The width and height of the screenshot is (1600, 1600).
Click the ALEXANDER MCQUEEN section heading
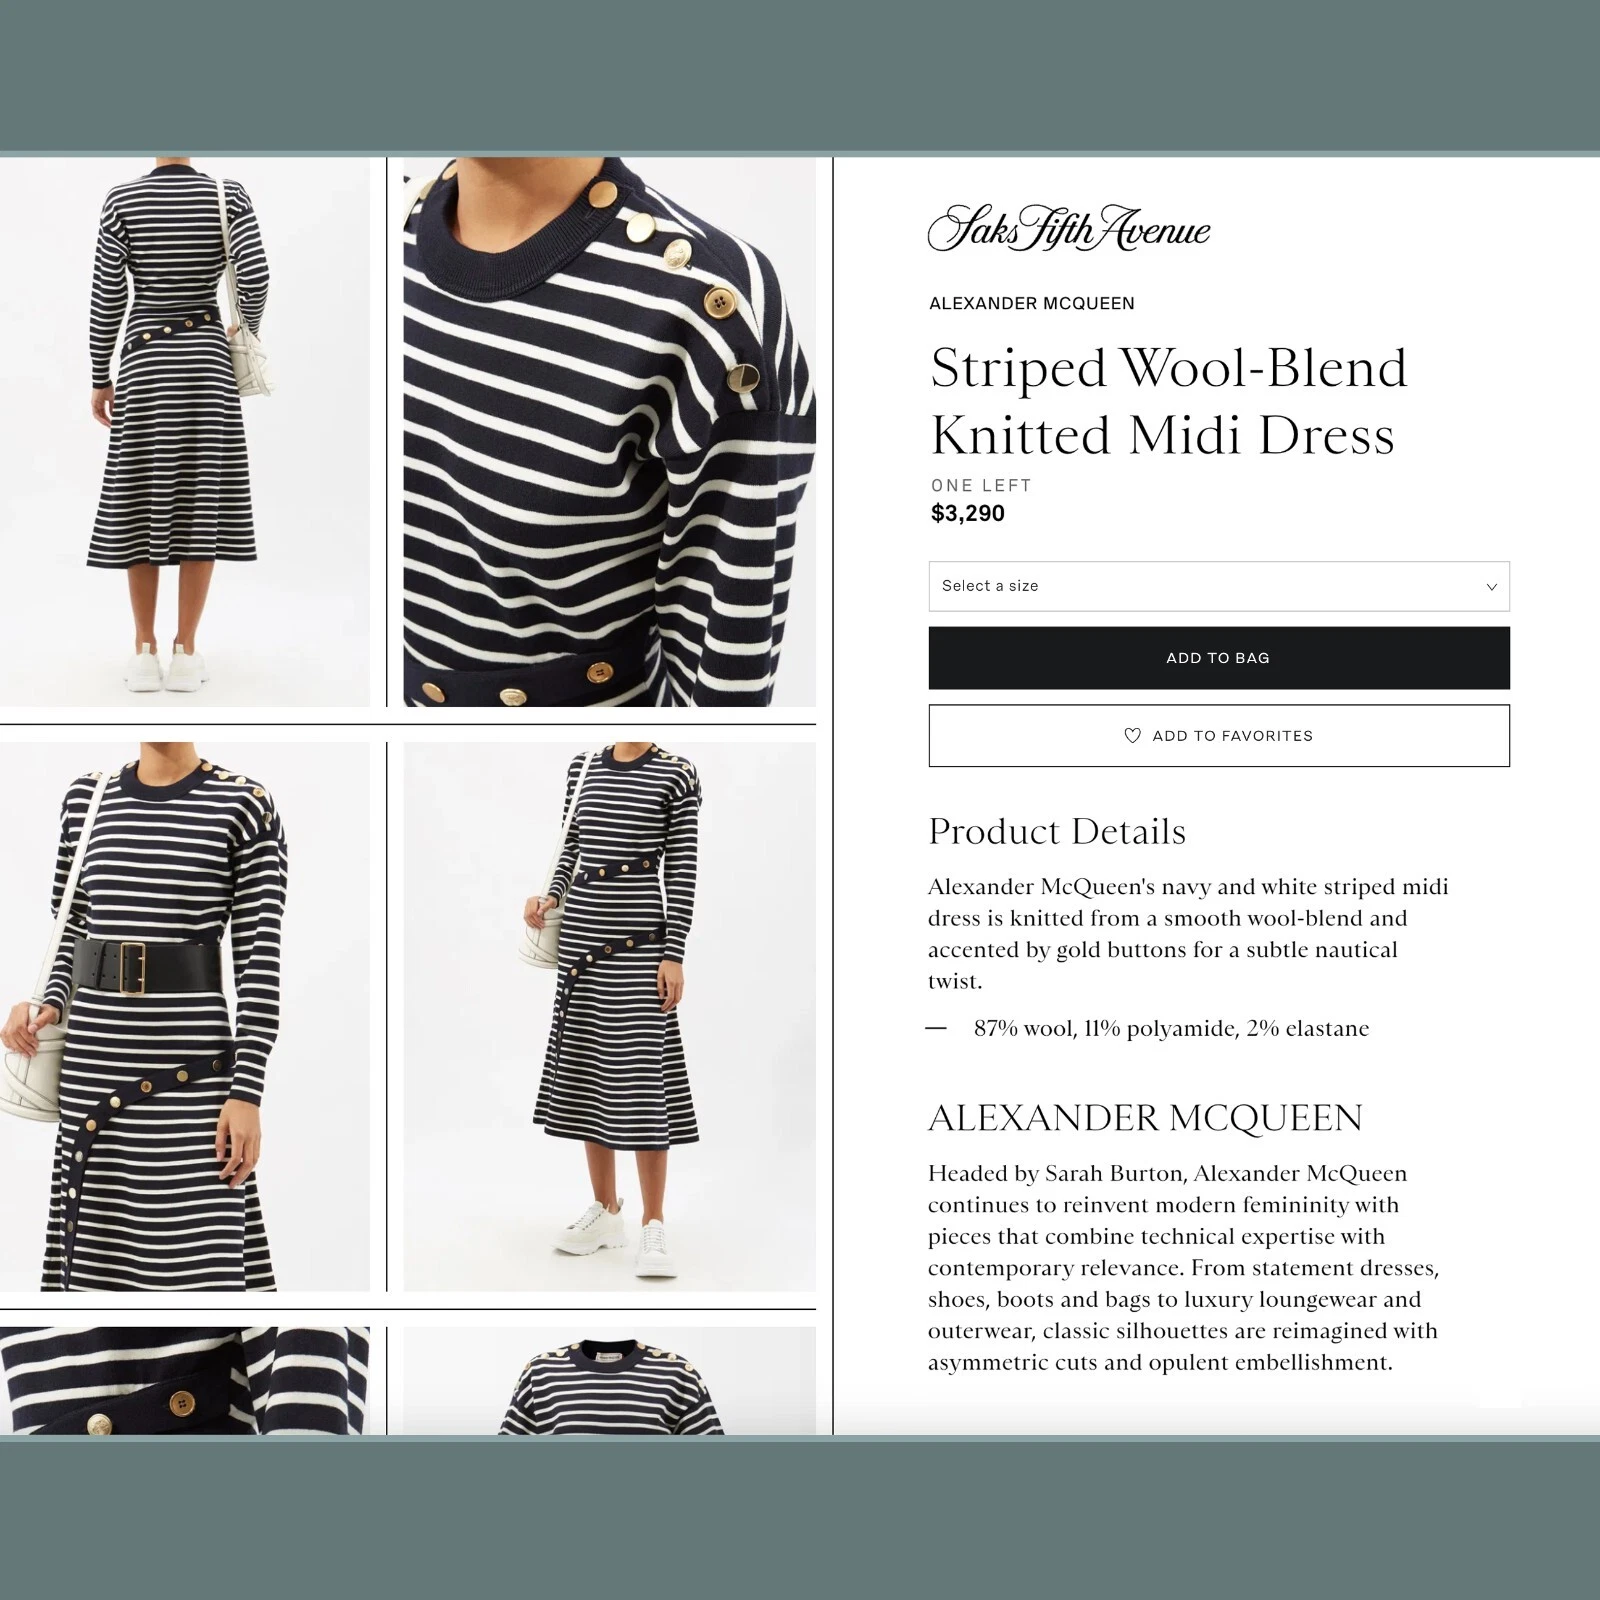click(x=1145, y=1118)
